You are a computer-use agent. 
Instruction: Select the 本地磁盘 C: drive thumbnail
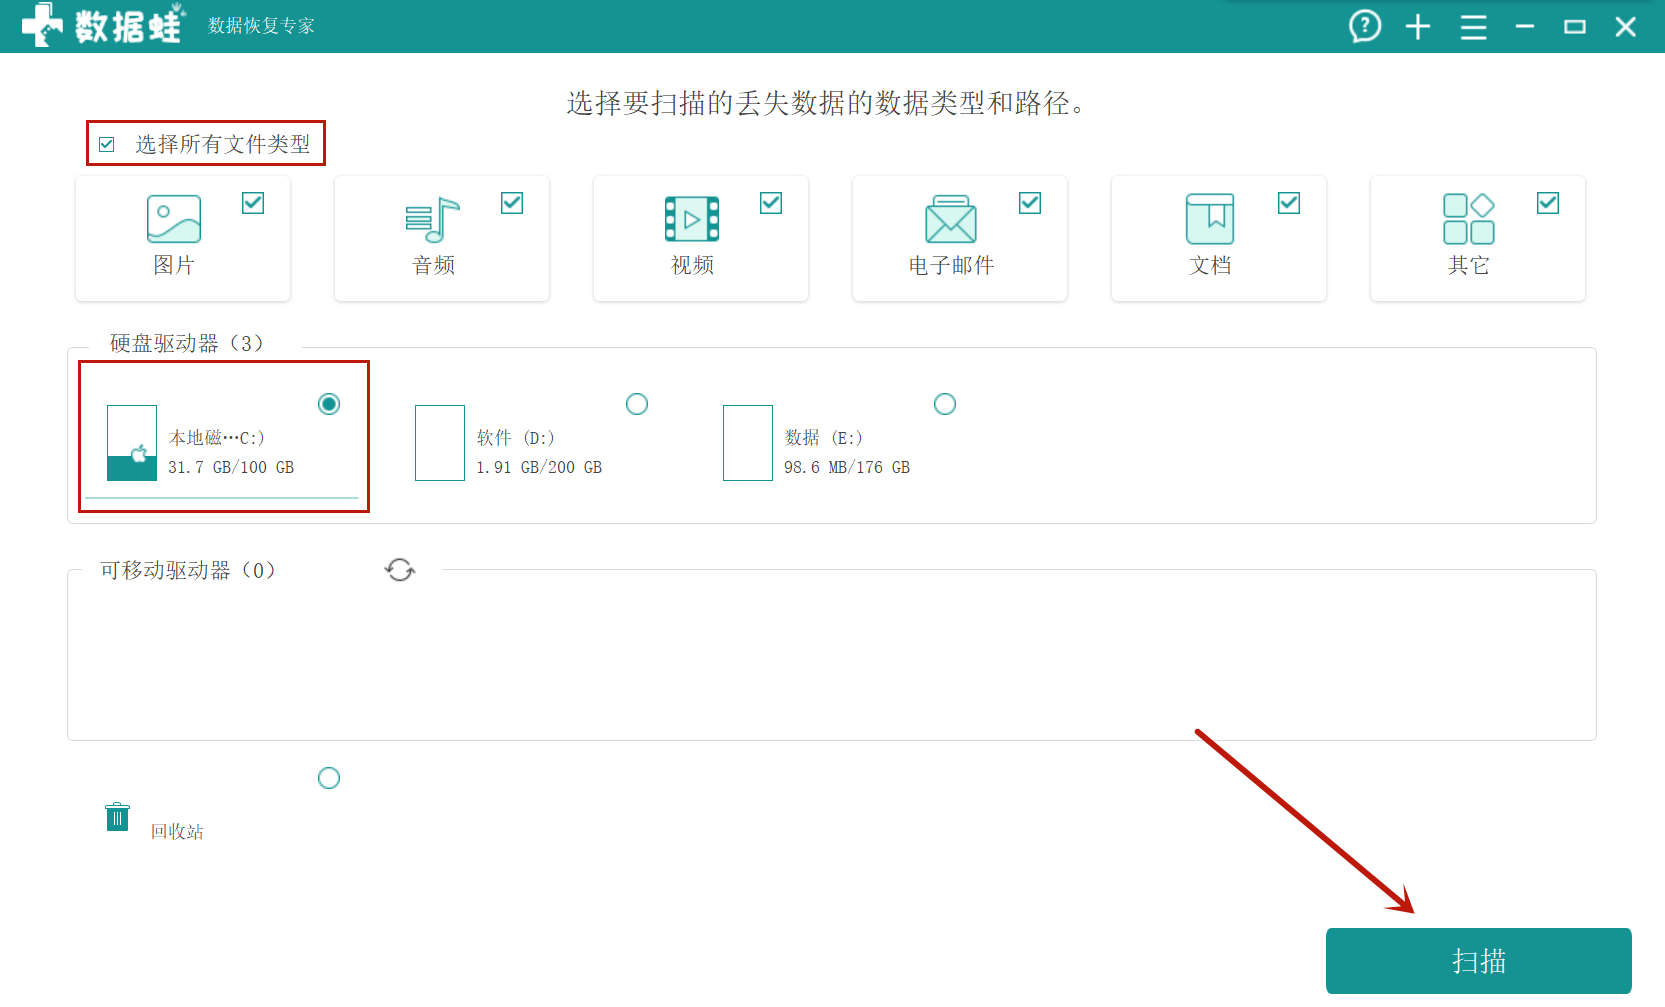131,443
